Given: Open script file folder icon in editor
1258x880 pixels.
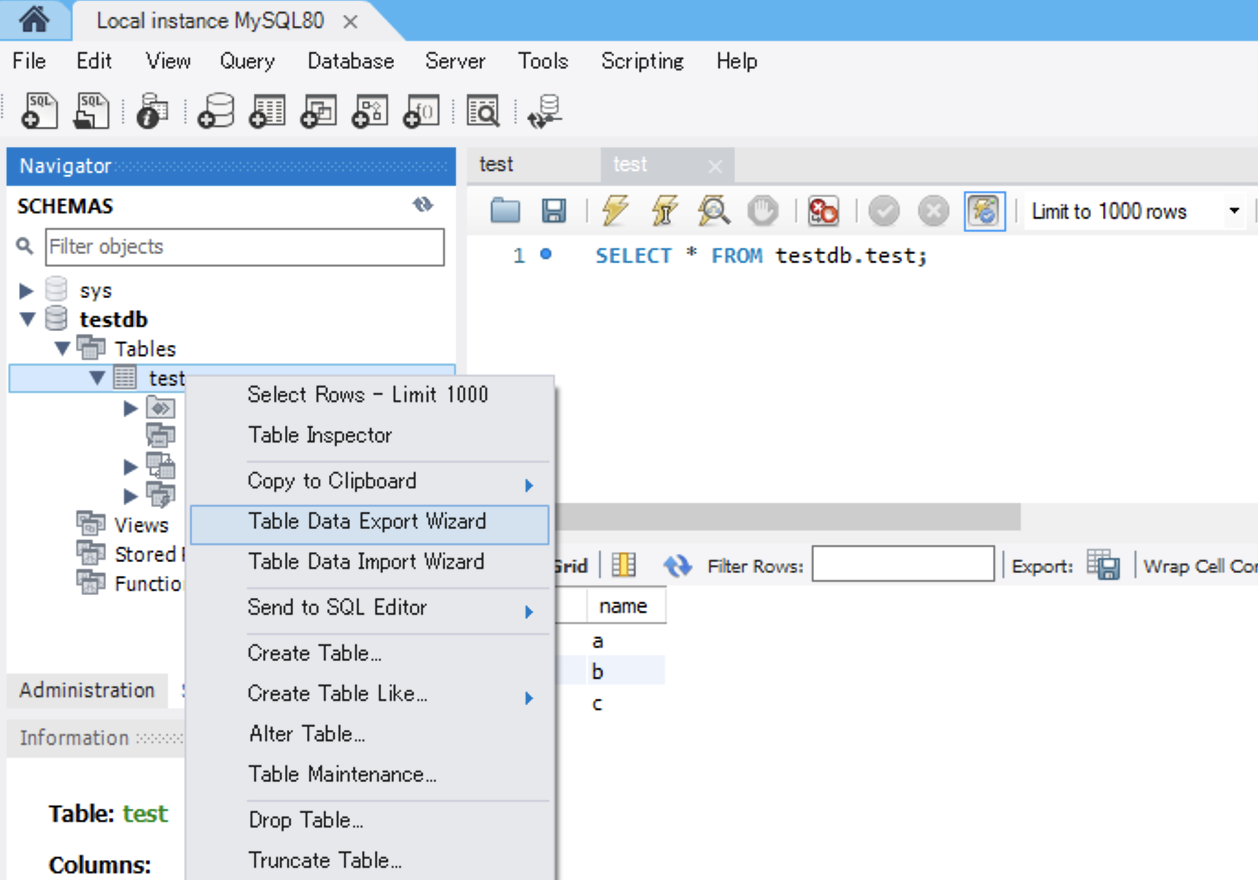Looking at the screenshot, I should [506, 210].
